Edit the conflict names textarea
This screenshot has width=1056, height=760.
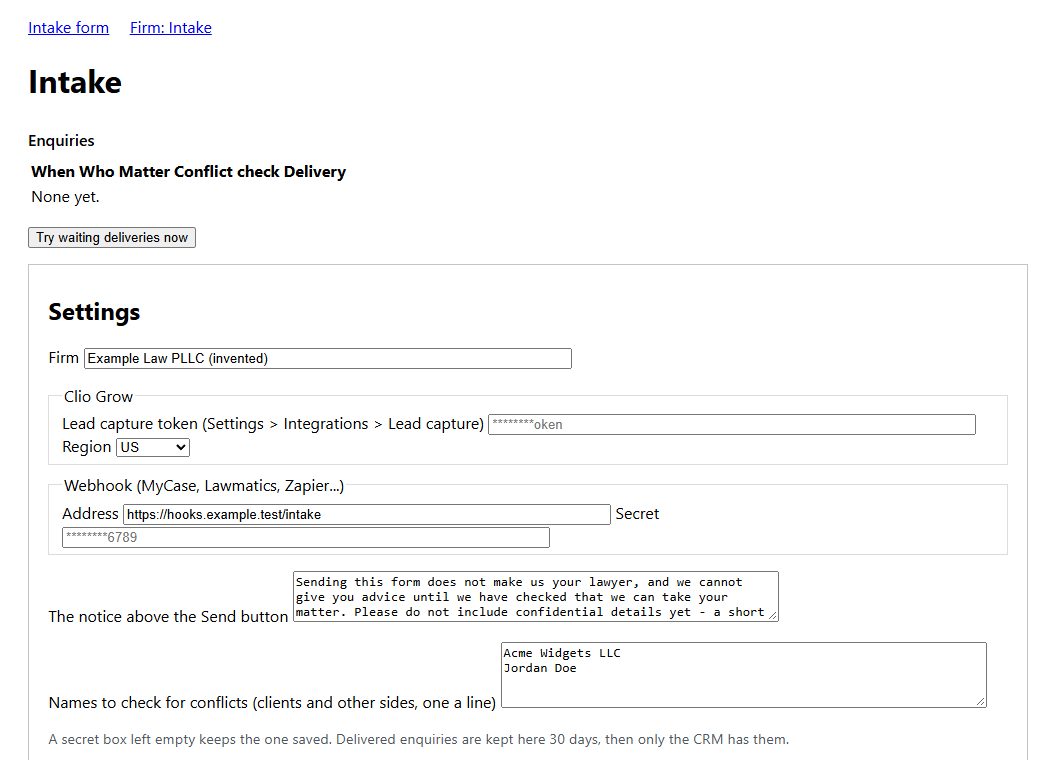point(744,675)
